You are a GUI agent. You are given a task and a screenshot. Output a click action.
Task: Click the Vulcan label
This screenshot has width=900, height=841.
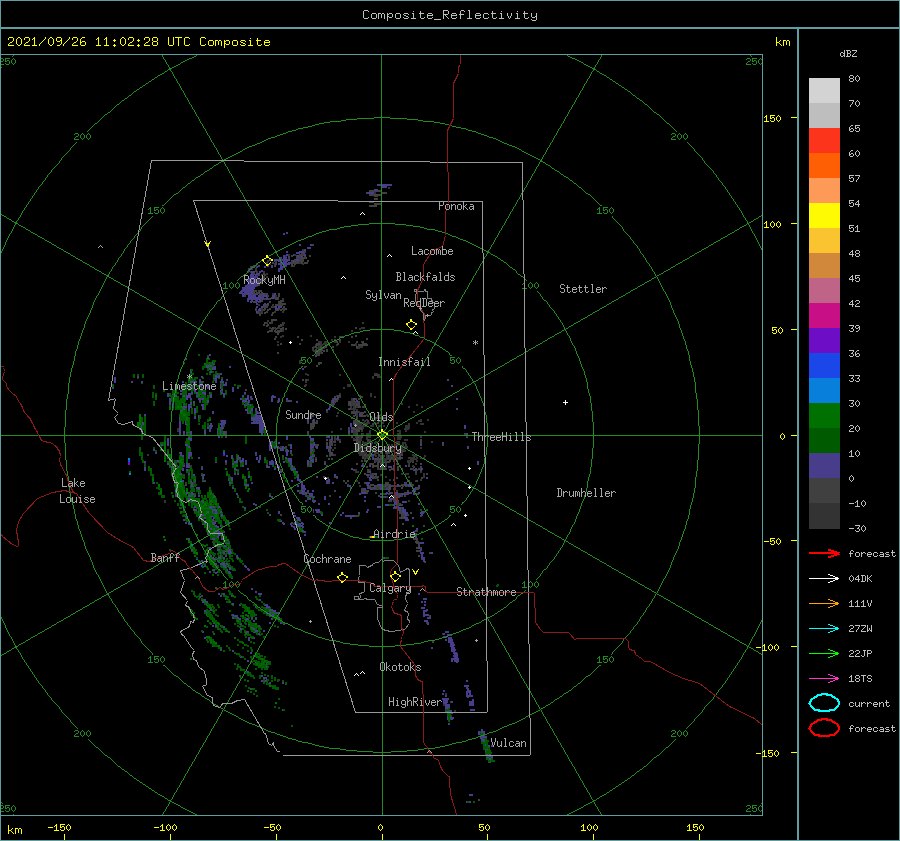[508, 743]
